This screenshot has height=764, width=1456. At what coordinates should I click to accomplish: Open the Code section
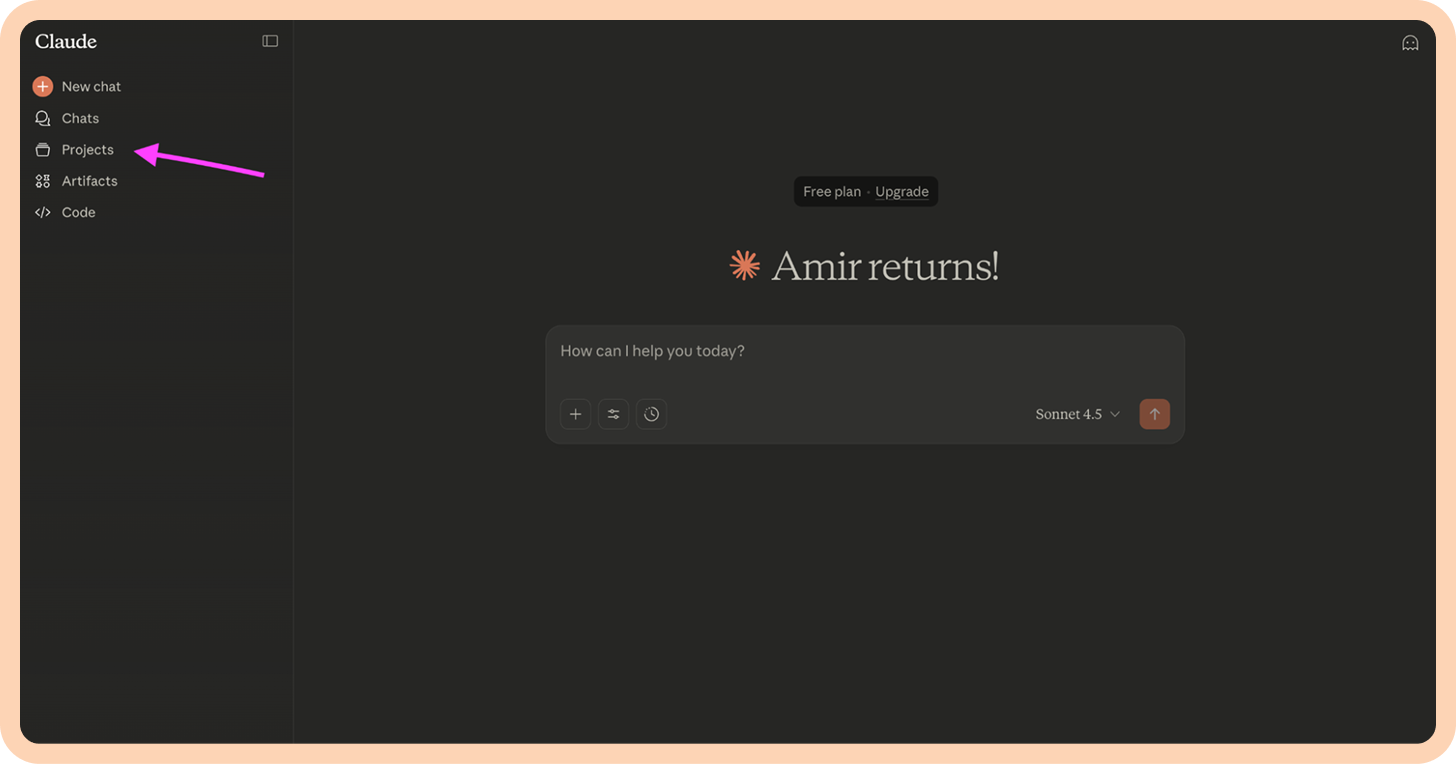[x=79, y=212]
